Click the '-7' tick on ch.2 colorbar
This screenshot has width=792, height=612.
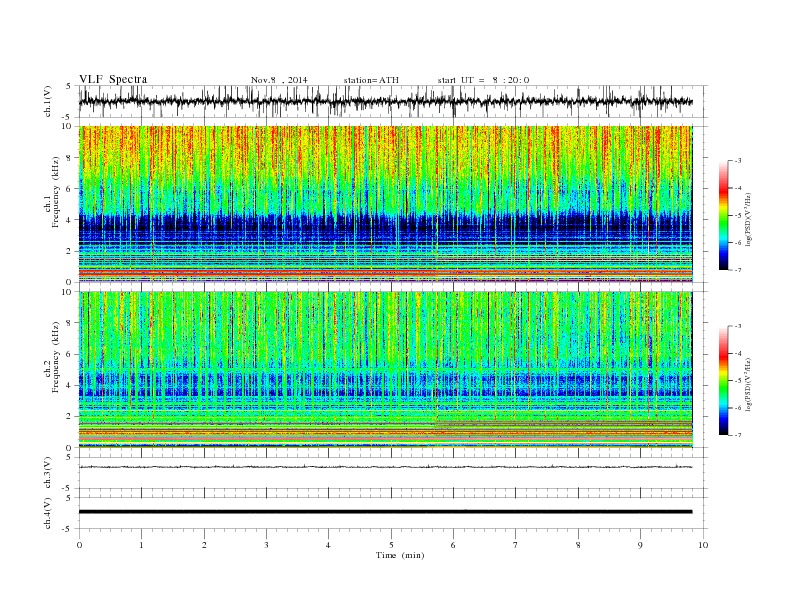pyautogui.click(x=738, y=435)
